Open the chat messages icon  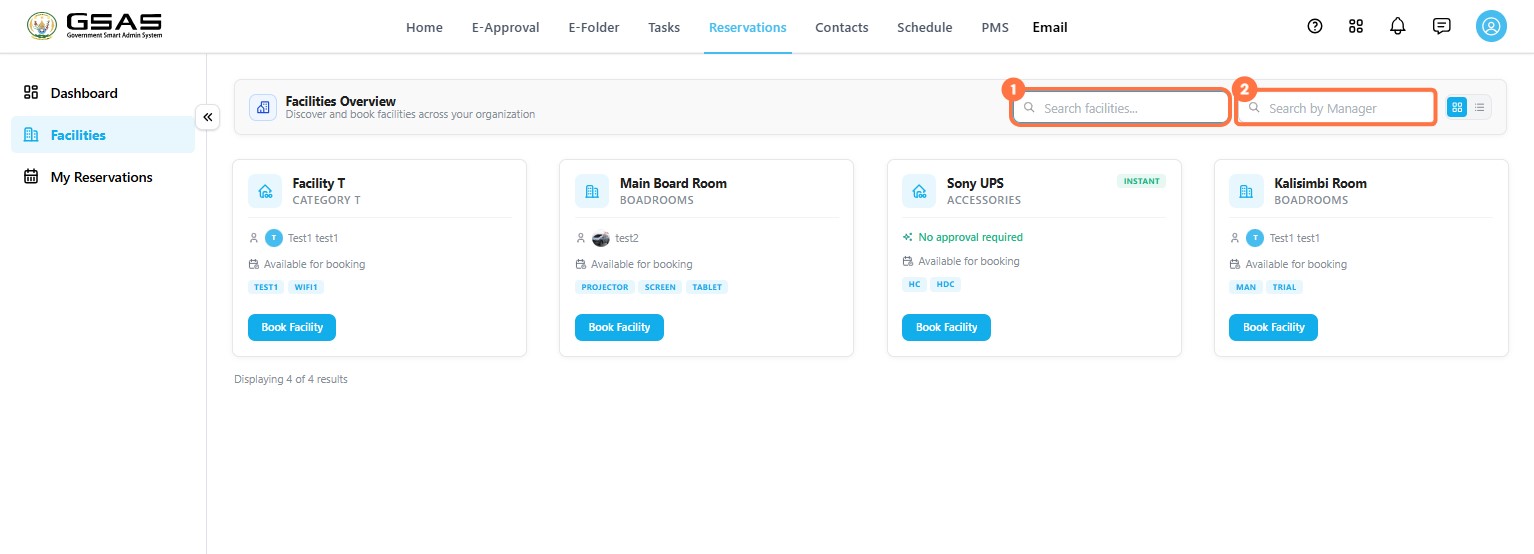tap(1441, 27)
